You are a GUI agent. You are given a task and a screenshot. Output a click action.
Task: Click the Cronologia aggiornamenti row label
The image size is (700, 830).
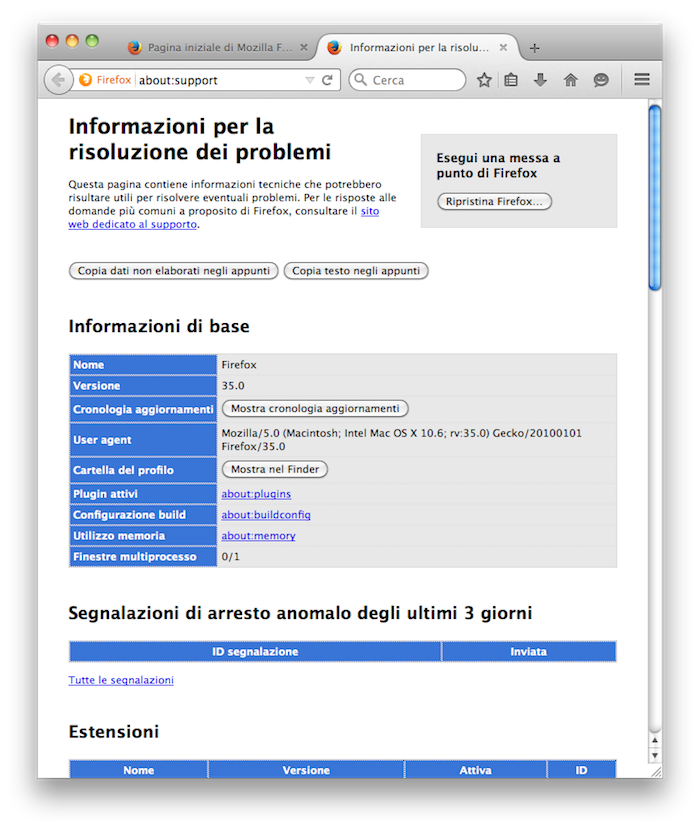[143, 410]
